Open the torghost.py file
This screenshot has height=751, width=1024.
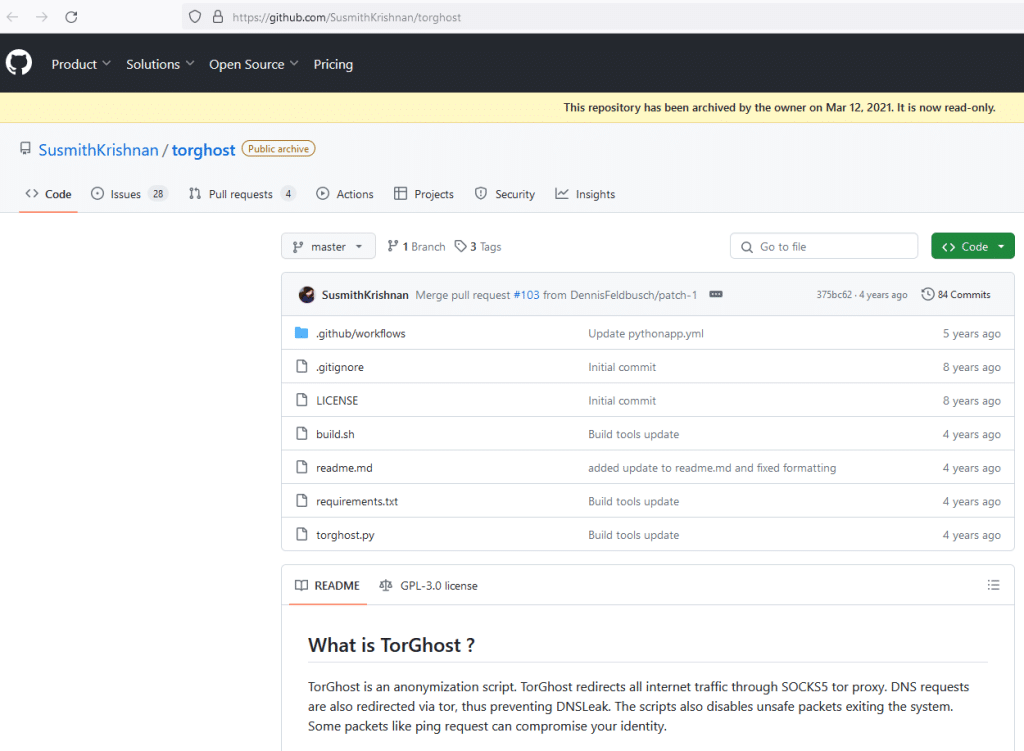345,535
